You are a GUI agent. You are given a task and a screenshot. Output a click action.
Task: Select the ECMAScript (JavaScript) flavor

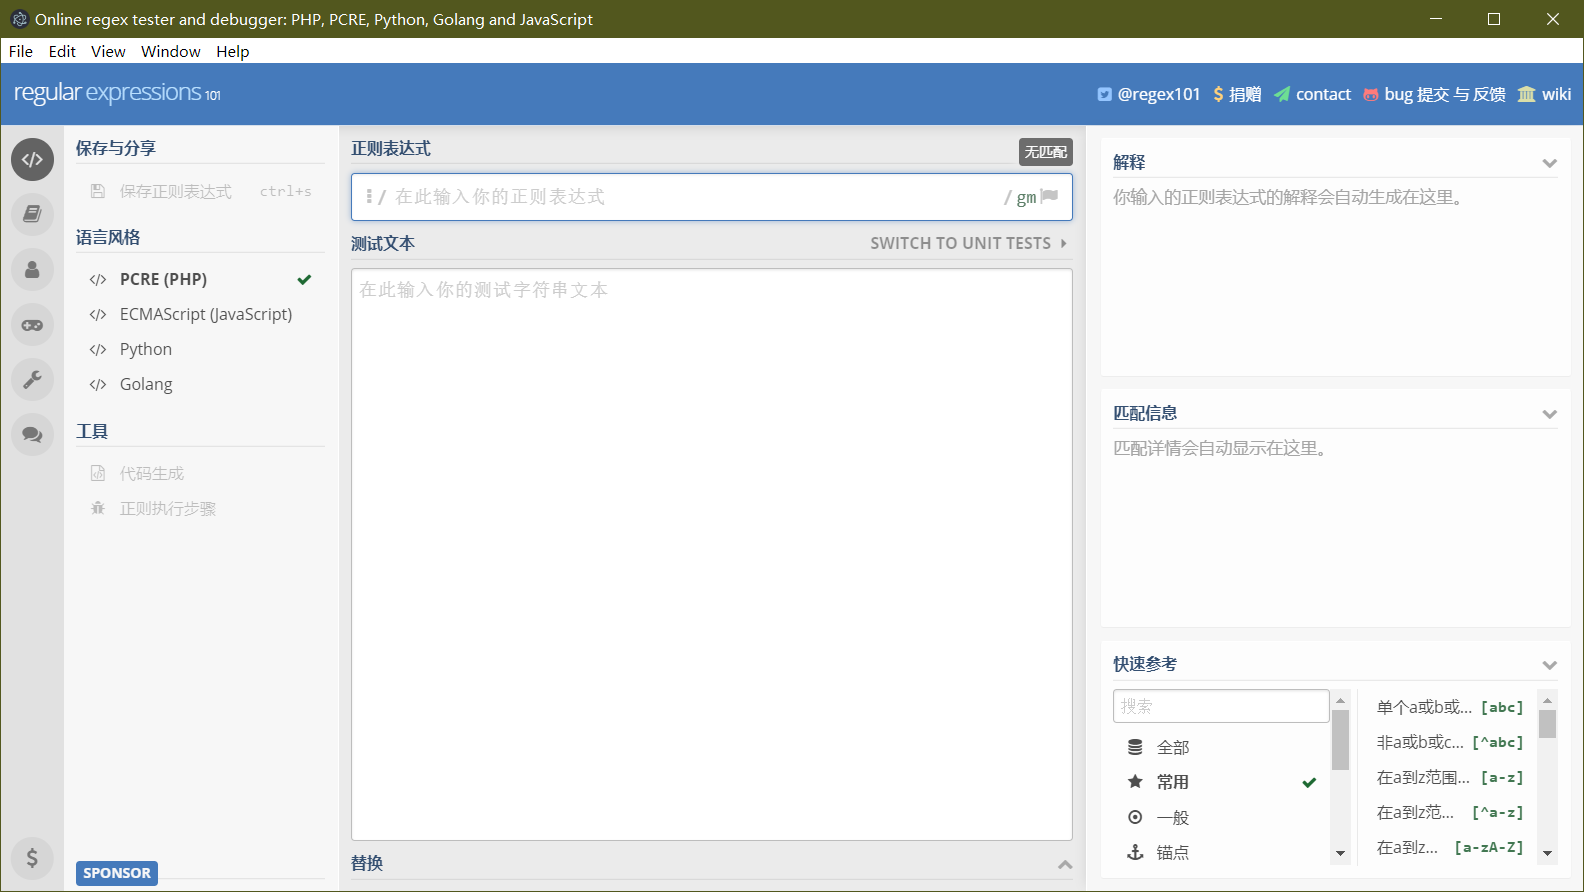click(200, 314)
